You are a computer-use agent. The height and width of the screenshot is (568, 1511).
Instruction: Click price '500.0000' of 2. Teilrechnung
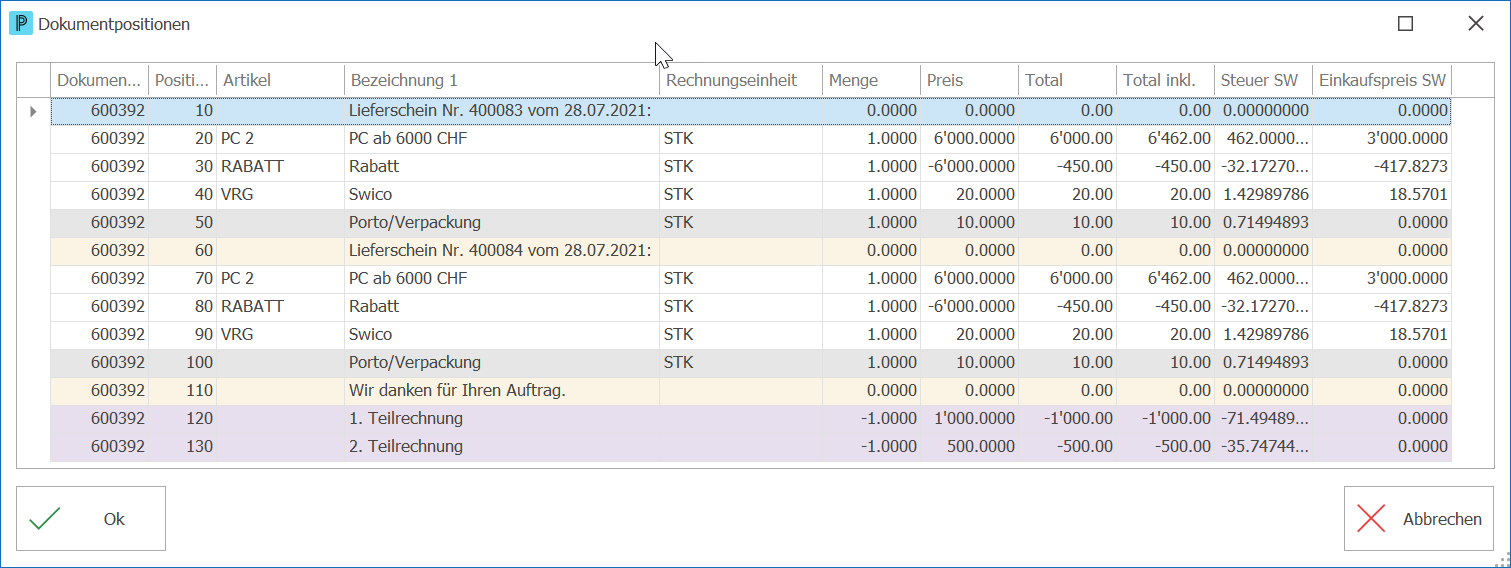tap(981, 446)
